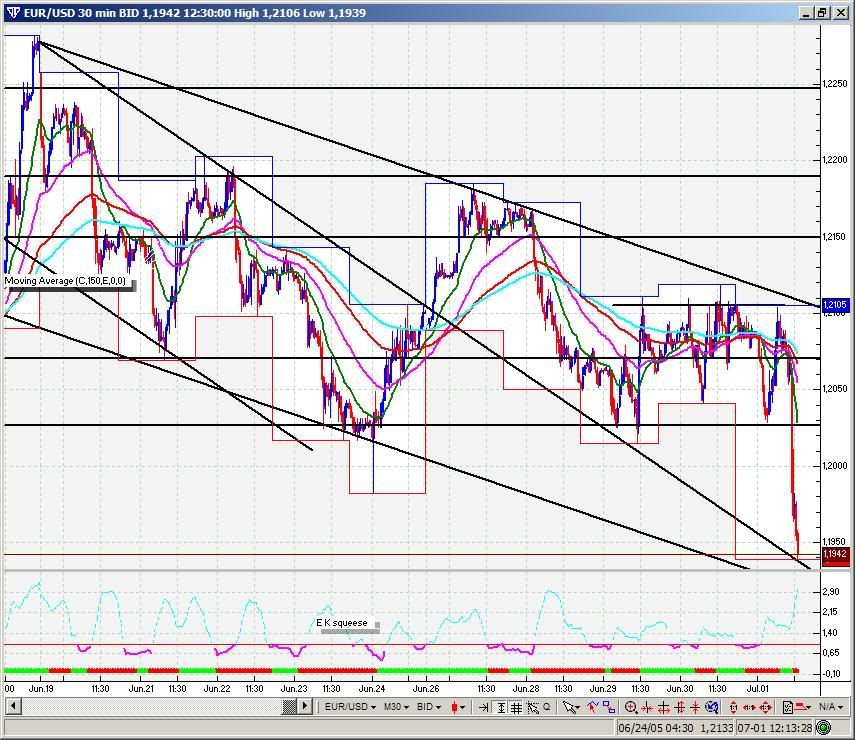Viewport: 855px width, 740px height.
Task: Click the horizontal expand arrows icon
Action: [664, 708]
